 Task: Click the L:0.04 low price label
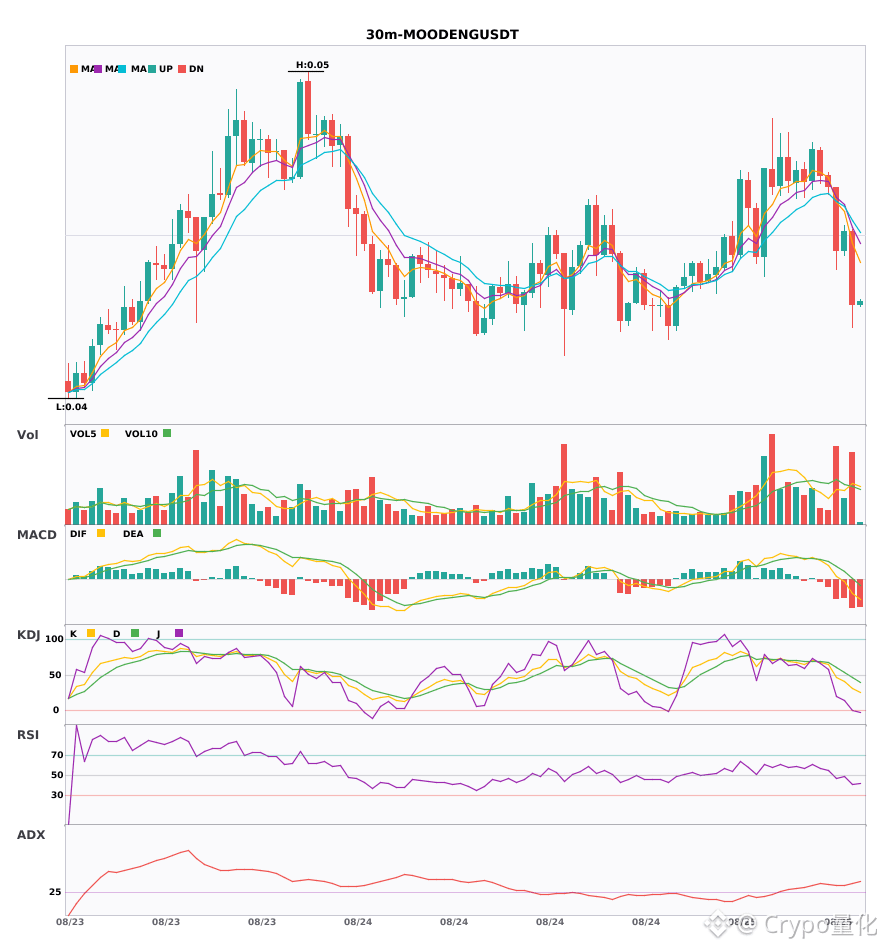click(x=71, y=407)
